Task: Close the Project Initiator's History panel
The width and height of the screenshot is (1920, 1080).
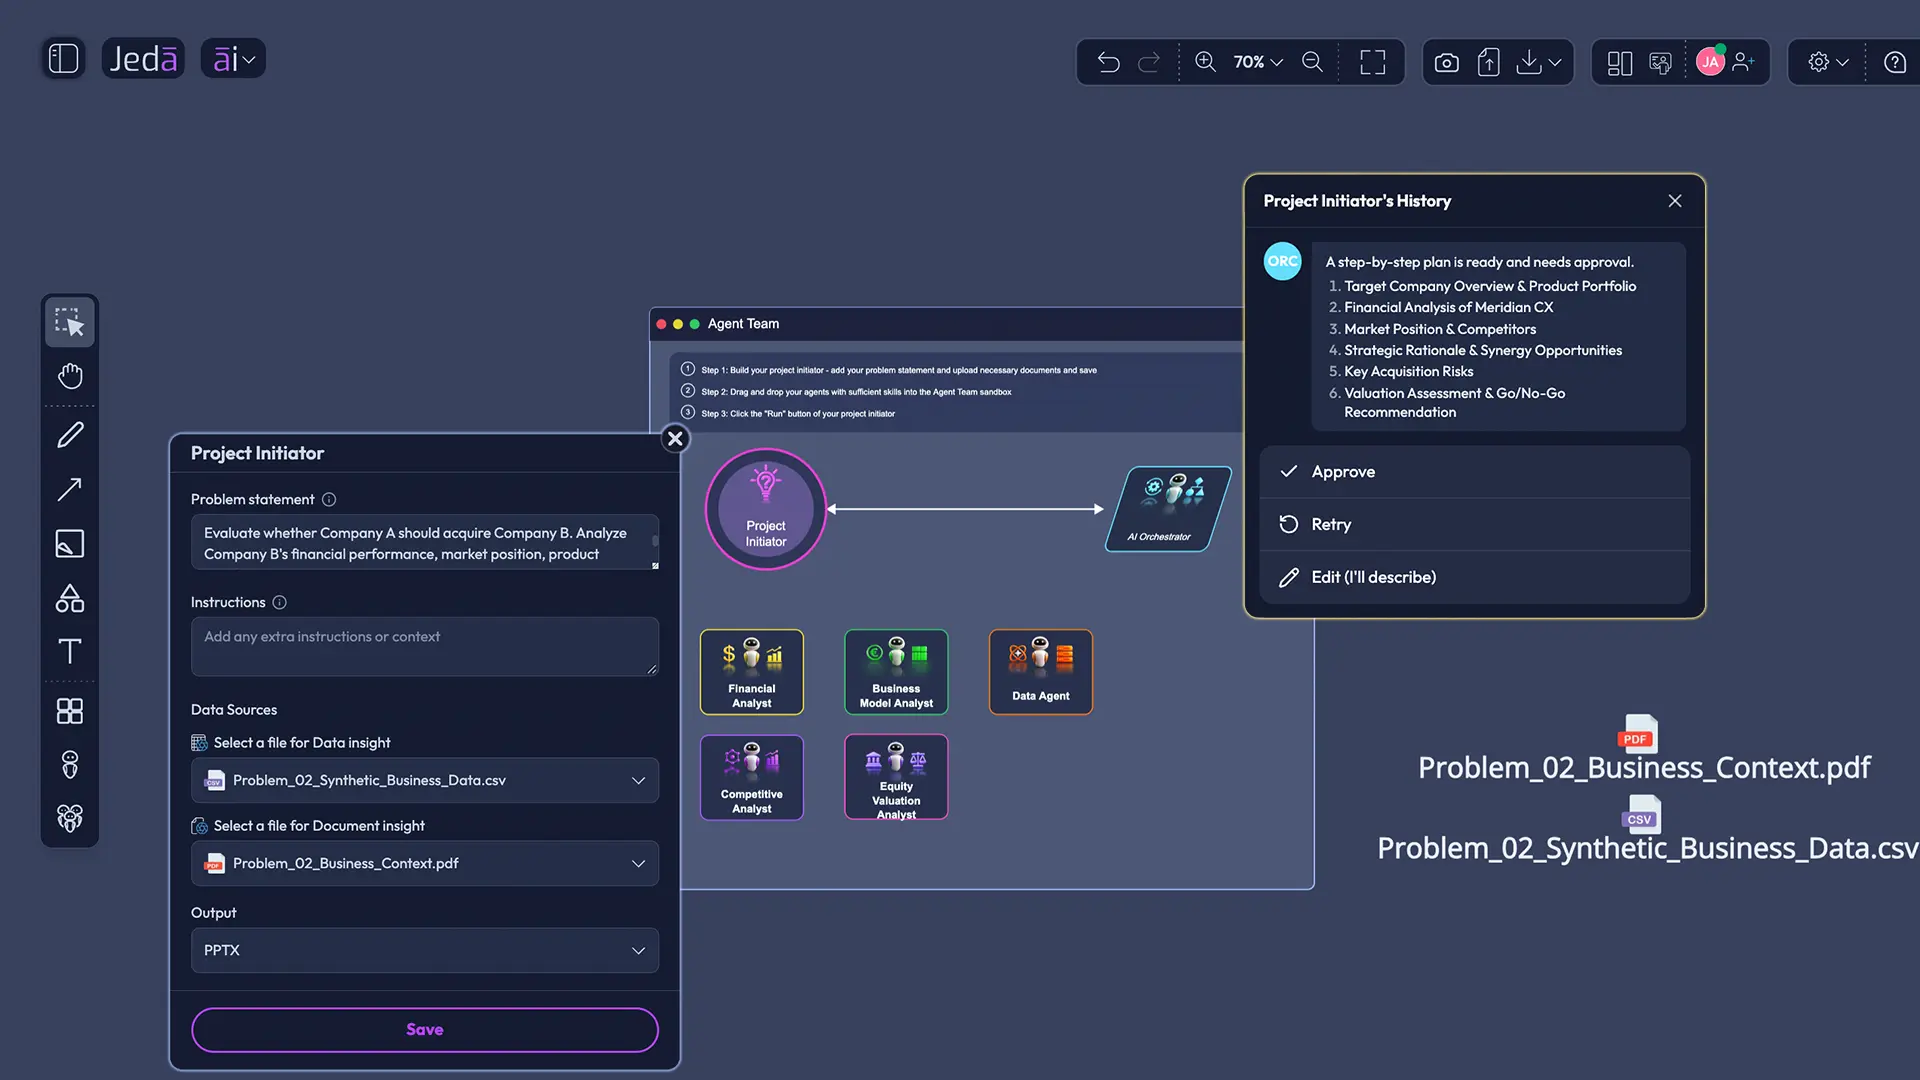Action: [1675, 201]
